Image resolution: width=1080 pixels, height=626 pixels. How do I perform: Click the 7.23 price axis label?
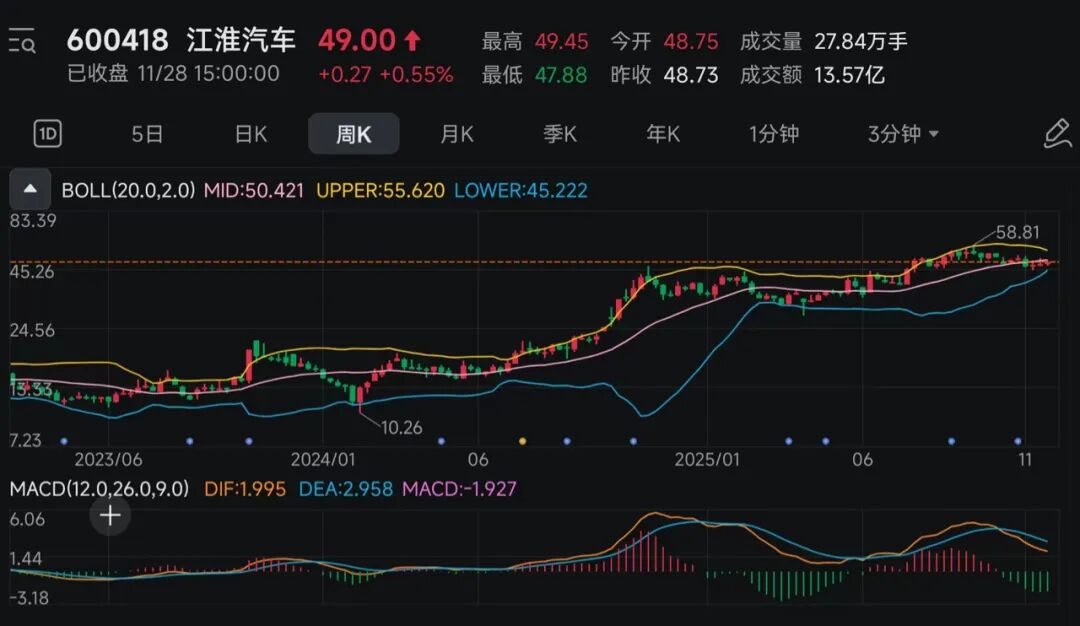point(25,440)
